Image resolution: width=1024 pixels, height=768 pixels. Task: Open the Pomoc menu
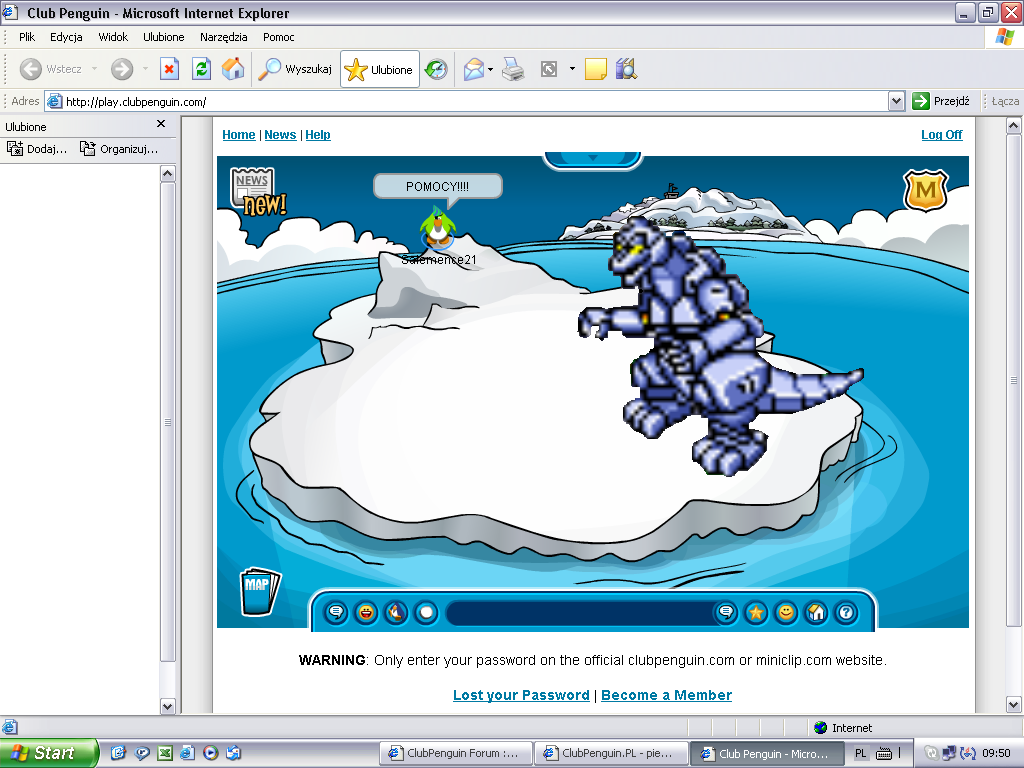coord(279,37)
